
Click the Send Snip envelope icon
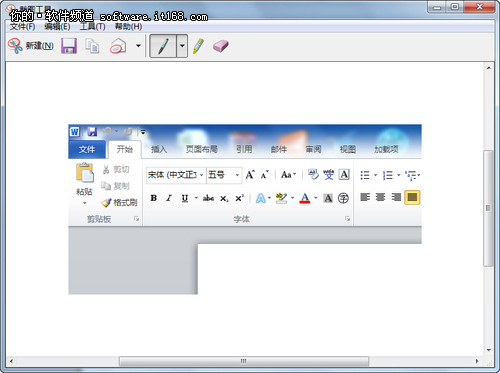(x=118, y=46)
